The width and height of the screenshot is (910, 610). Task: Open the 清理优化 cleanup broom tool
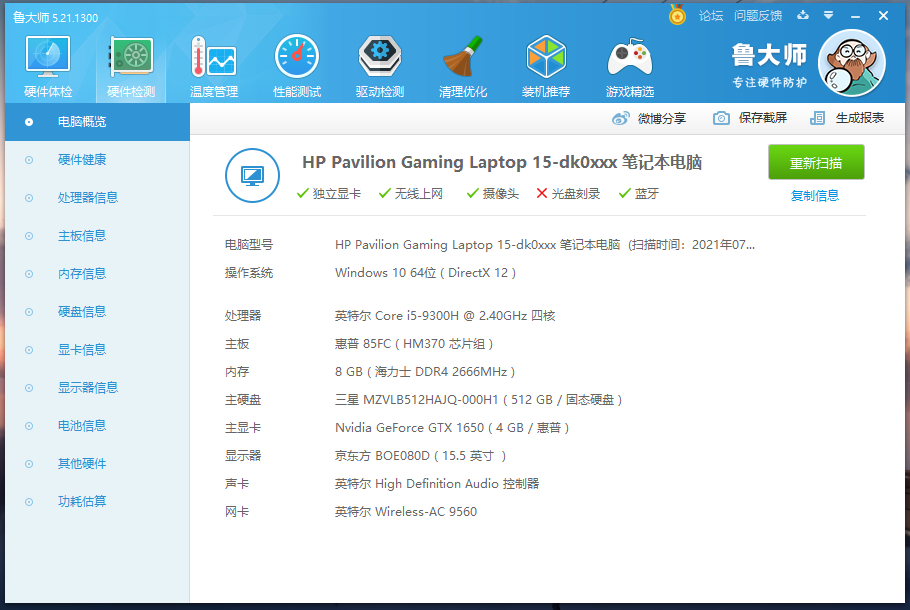(463, 66)
